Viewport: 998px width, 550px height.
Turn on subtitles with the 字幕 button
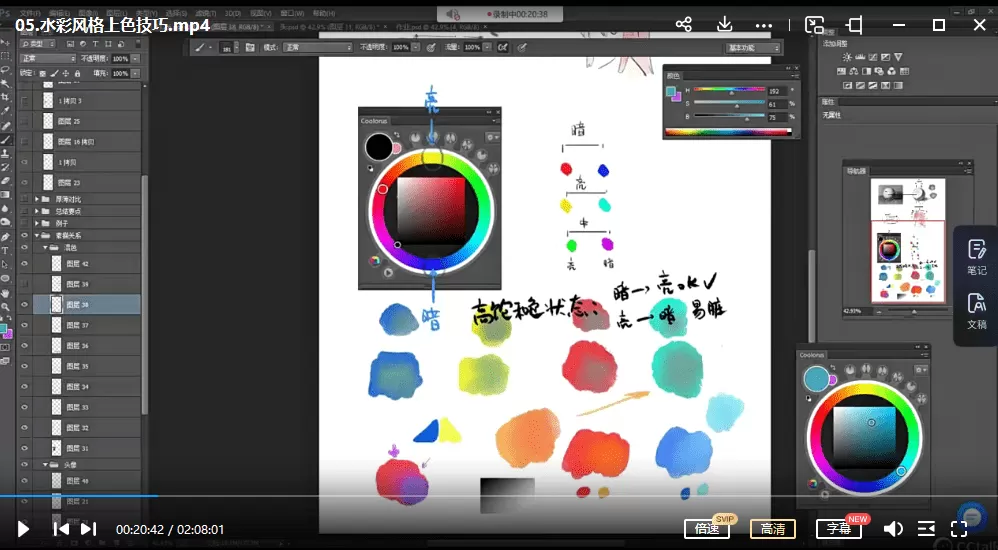(x=838, y=529)
